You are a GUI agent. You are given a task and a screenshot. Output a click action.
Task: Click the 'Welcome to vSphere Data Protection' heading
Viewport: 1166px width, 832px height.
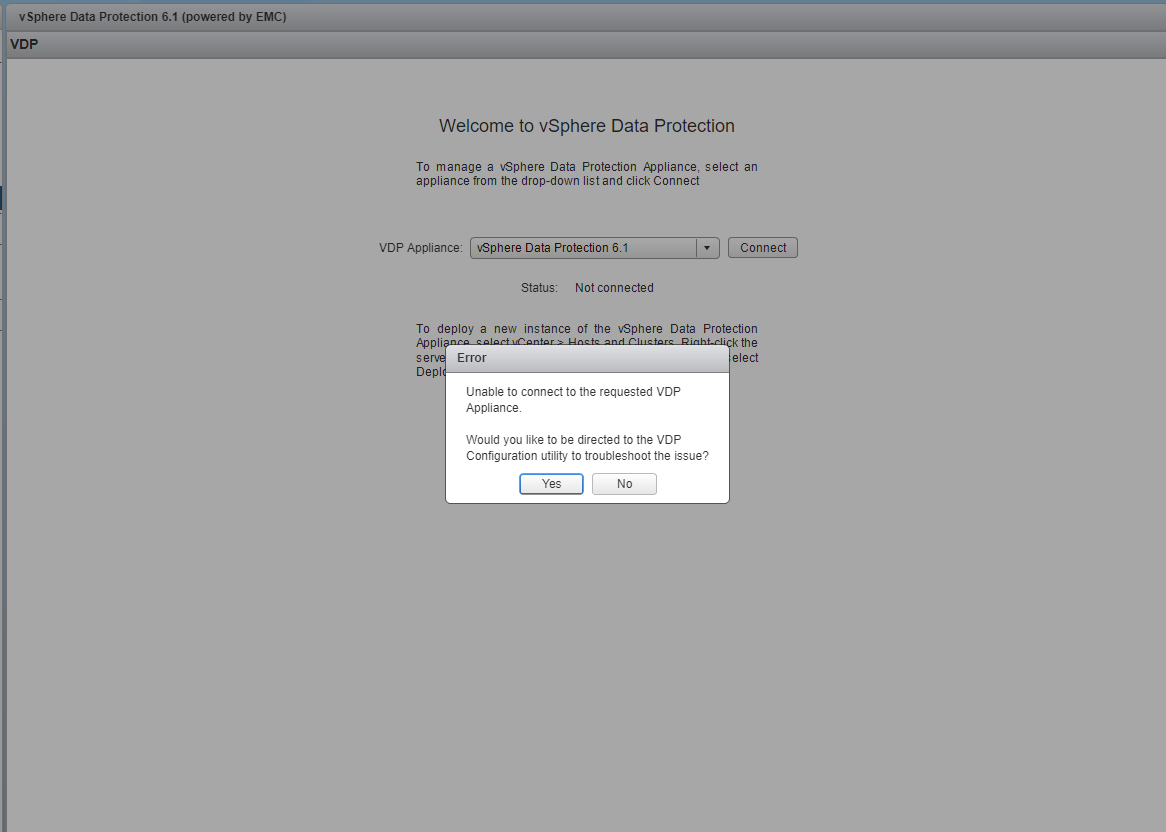[587, 126]
